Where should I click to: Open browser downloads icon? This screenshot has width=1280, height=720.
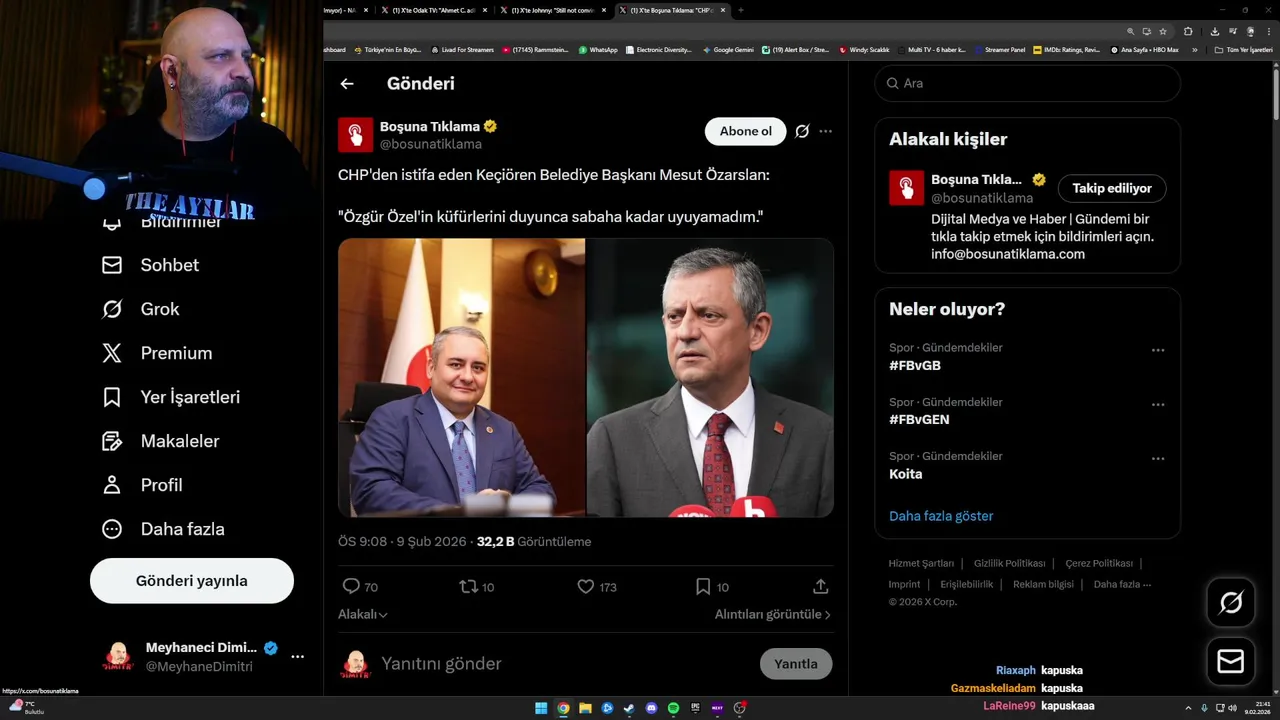point(1214,31)
